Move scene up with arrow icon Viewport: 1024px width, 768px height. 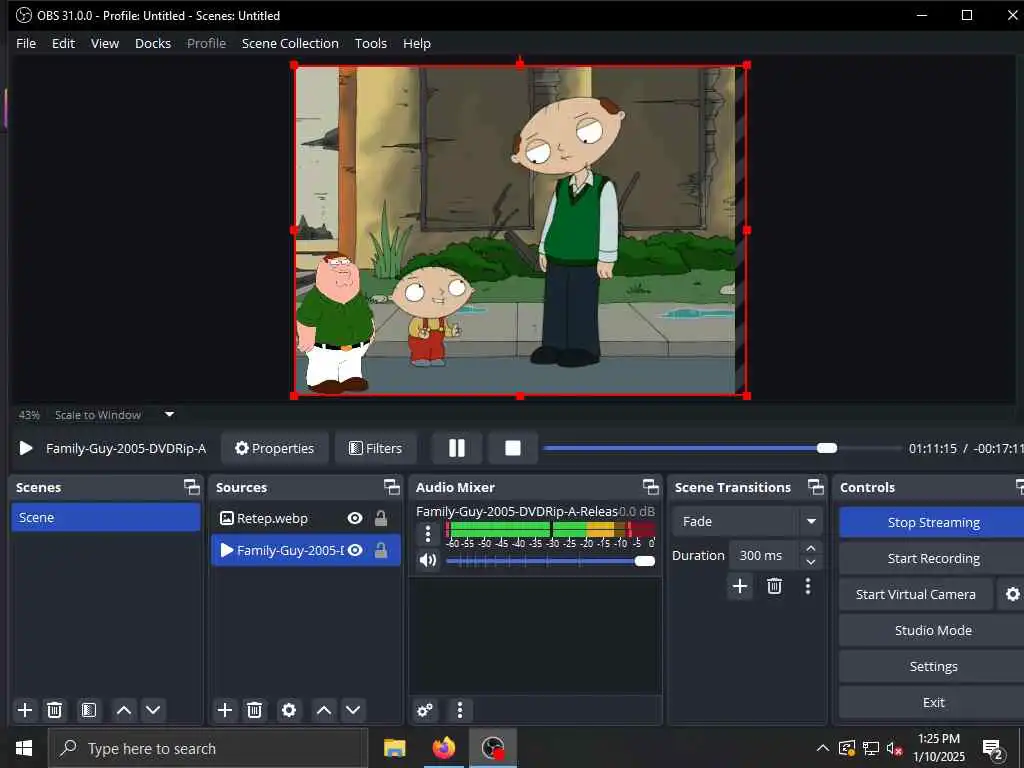pos(123,710)
